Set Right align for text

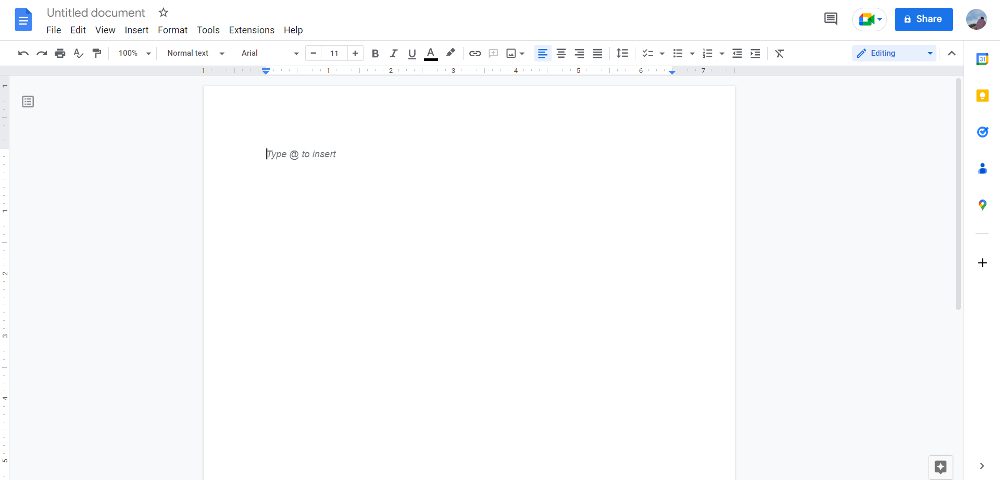(579, 54)
